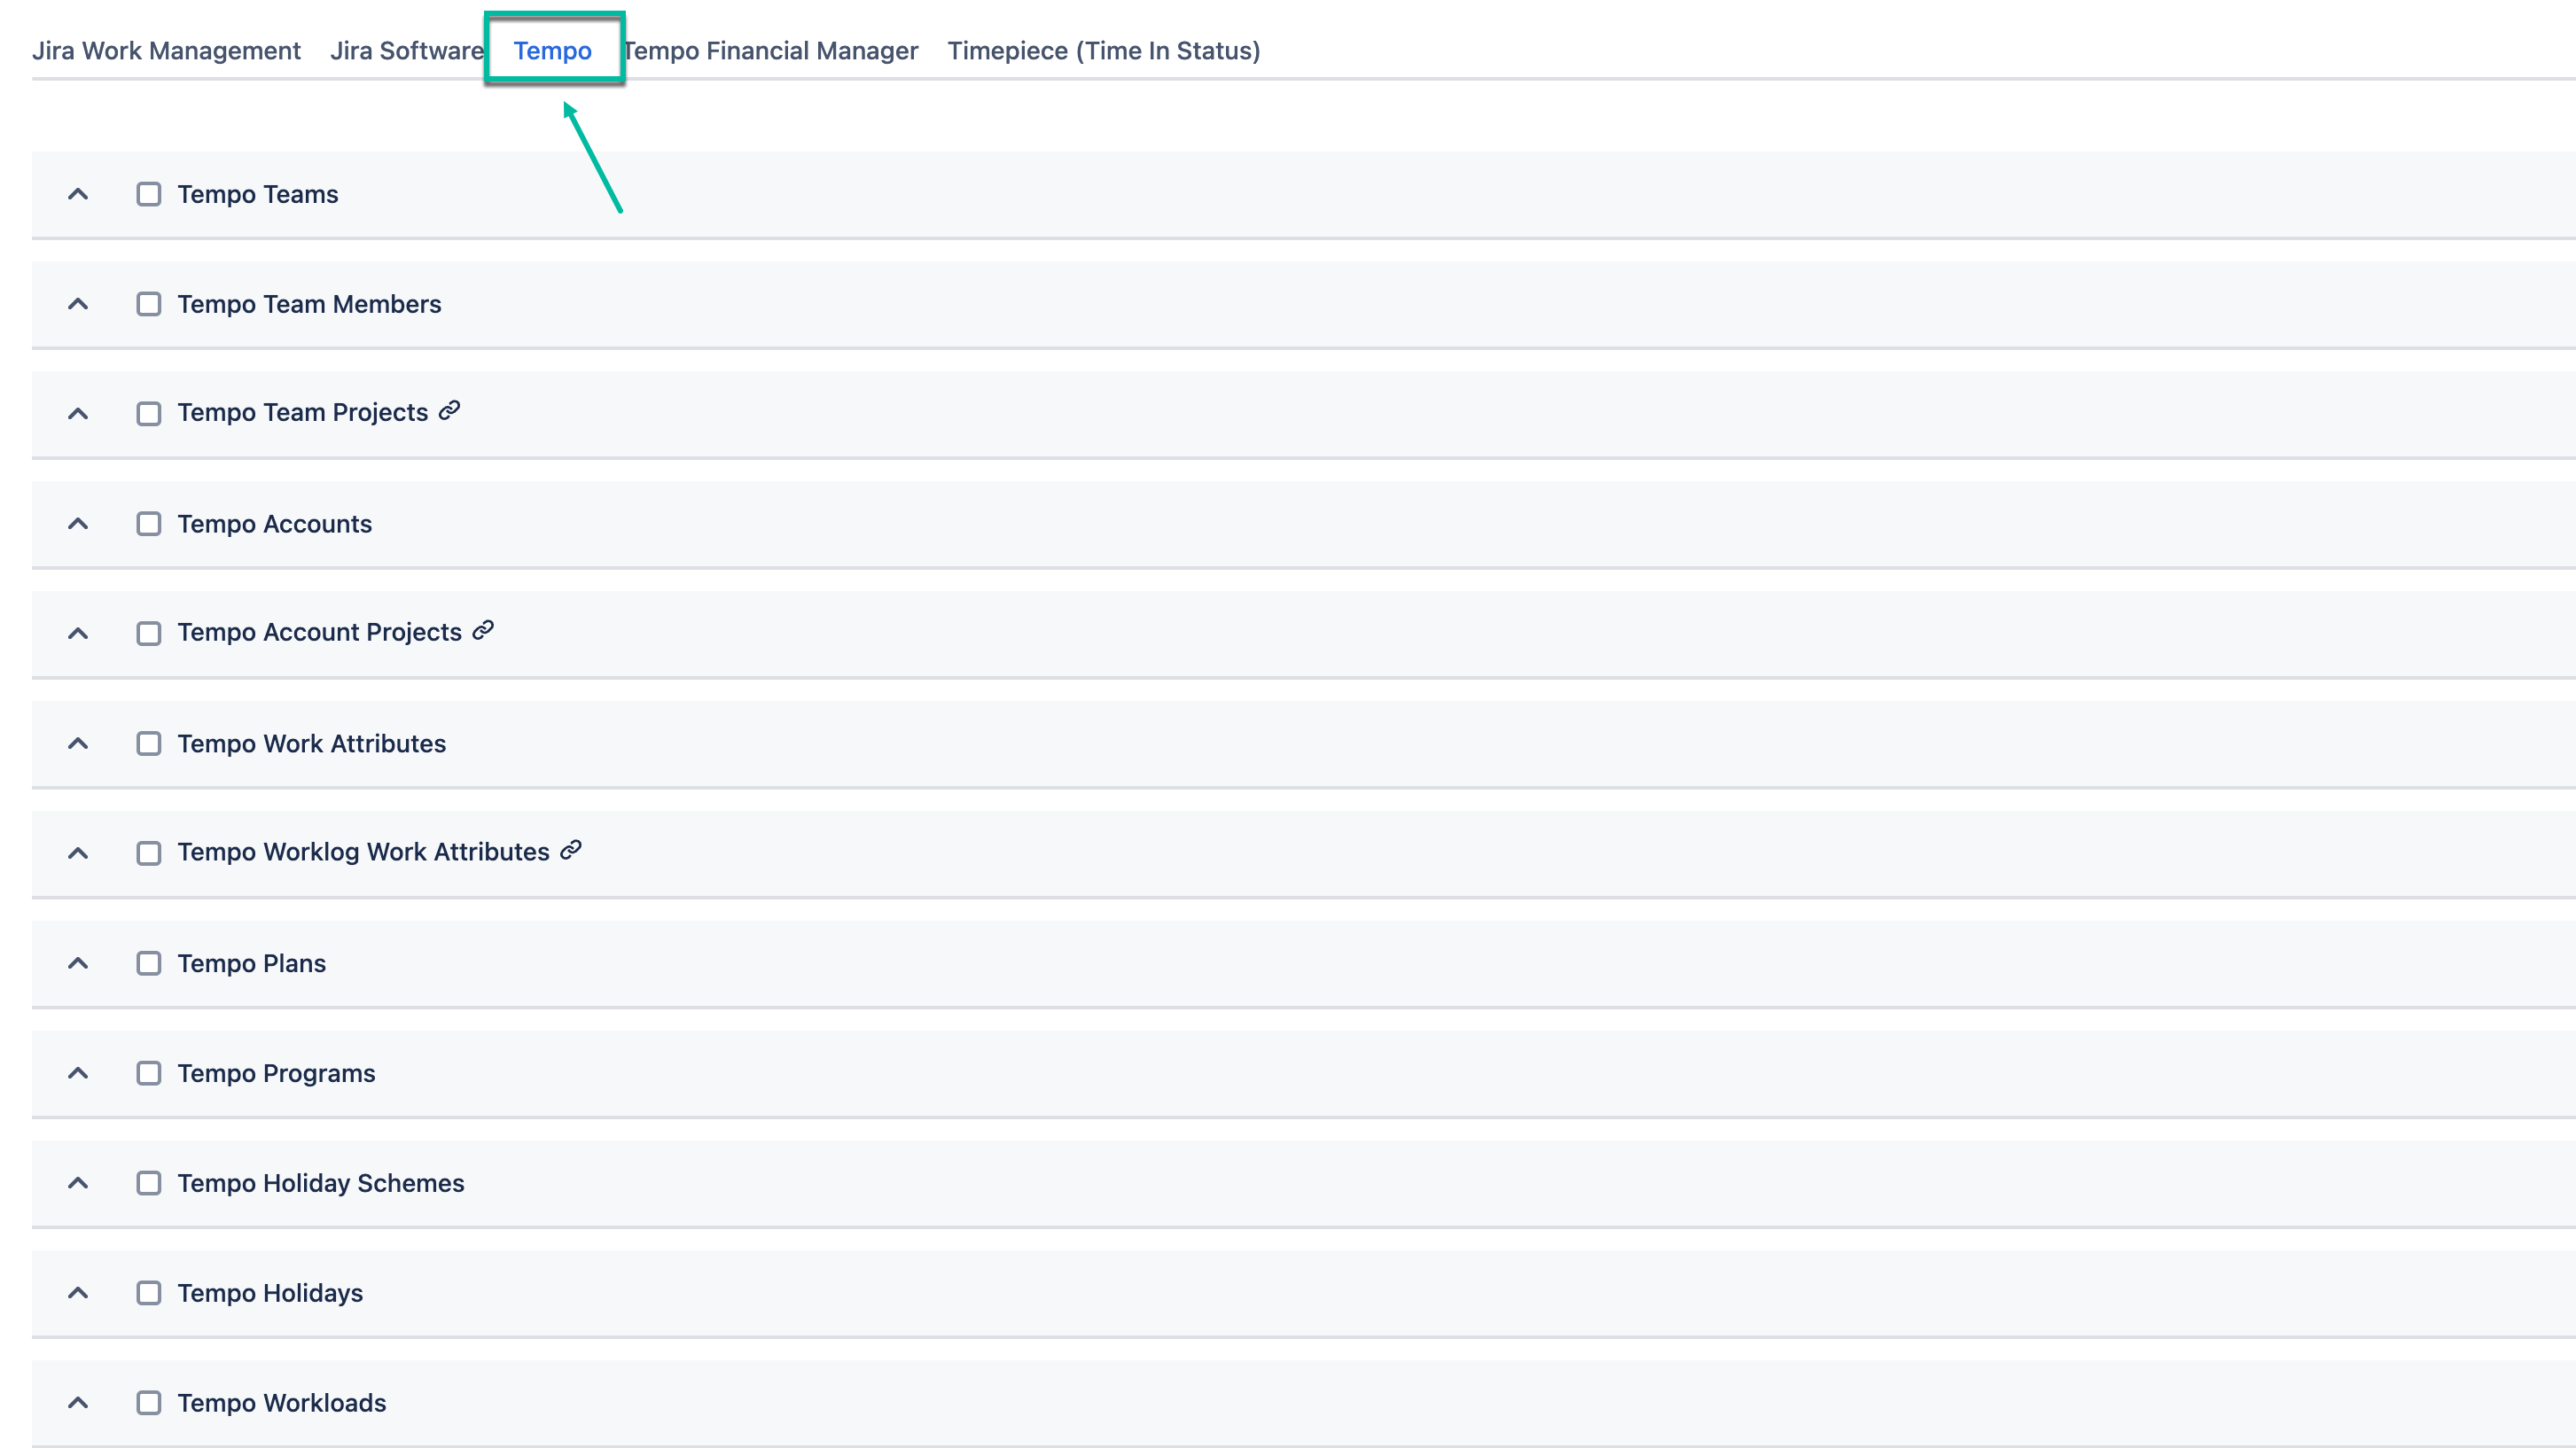Image resolution: width=2576 pixels, height=1448 pixels.
Task: Open the Timepiece (Time In Status) tab
Action: [x=1104, y=50]
